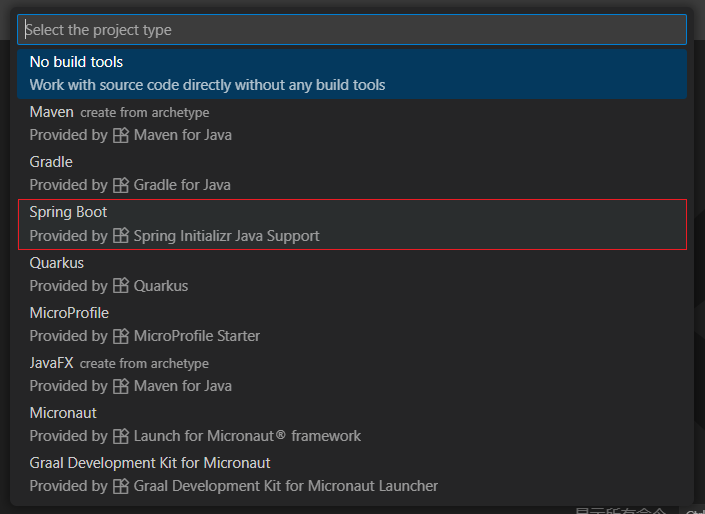The width and height of the screenshot is (705, 514).
Task: Click extension icon beside 'Graal Development Kit for Micronaut Launcher'
Action: coord(120,486)
